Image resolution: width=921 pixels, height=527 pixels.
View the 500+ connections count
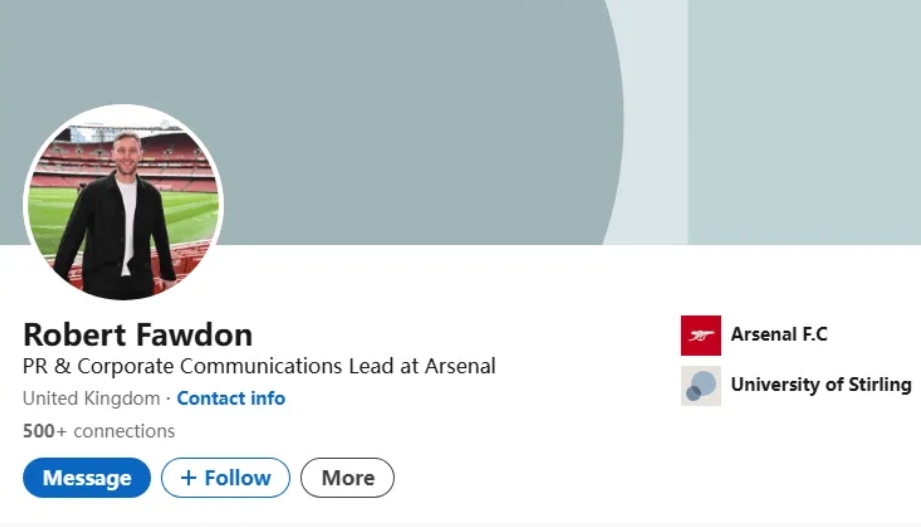pyautogui.click(x=98, y=431)
